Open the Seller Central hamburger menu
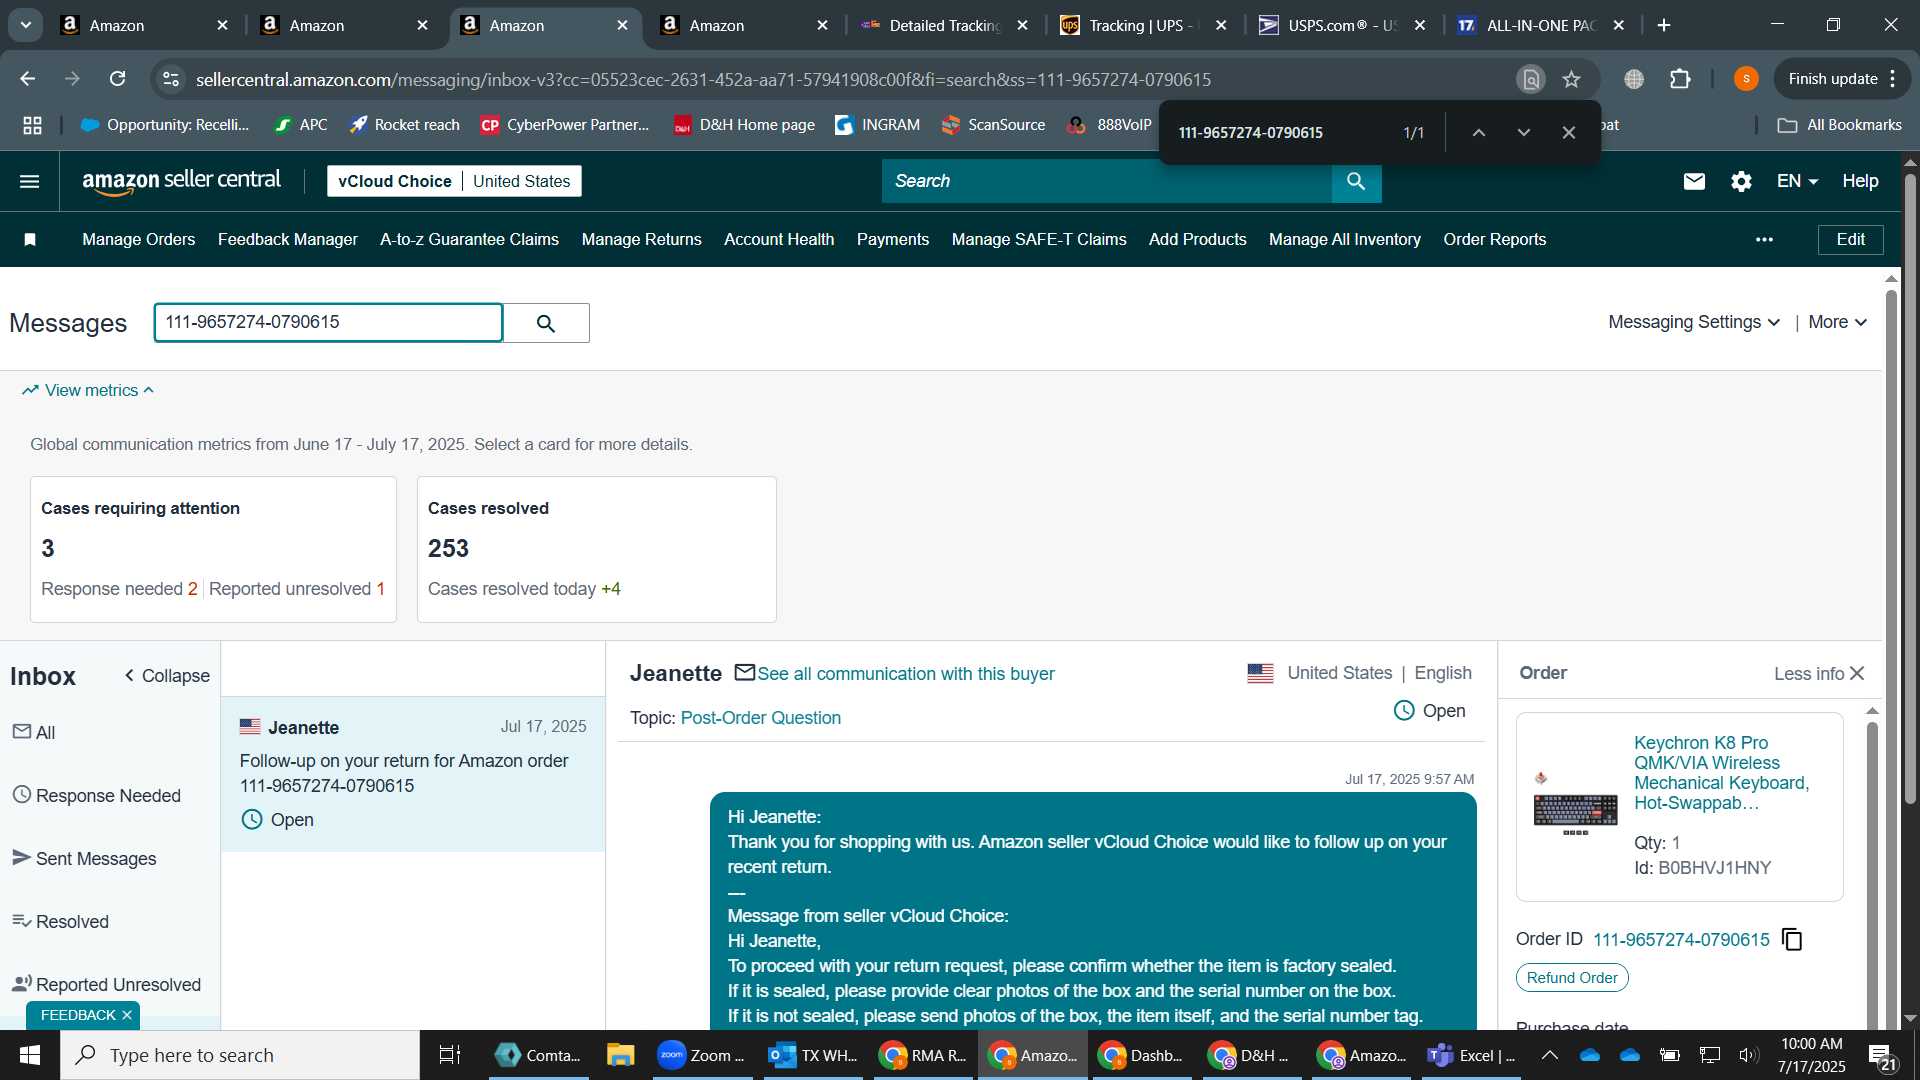 click(30, 181)
